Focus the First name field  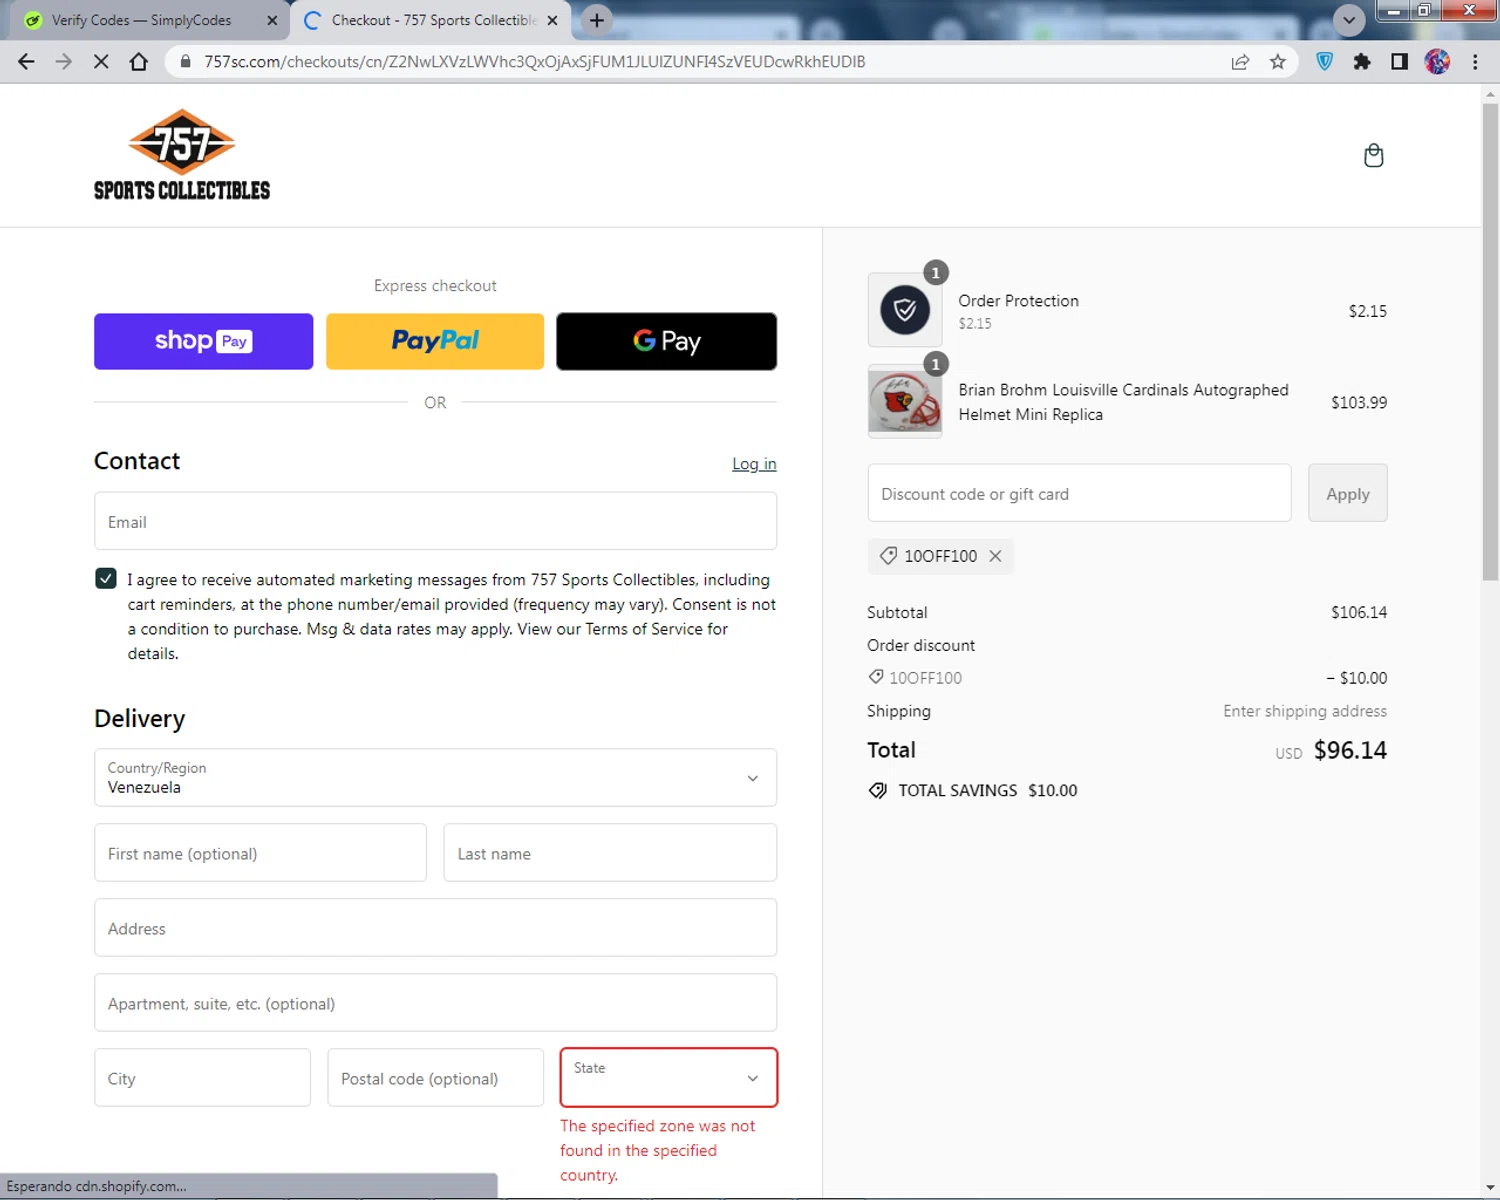260,853
